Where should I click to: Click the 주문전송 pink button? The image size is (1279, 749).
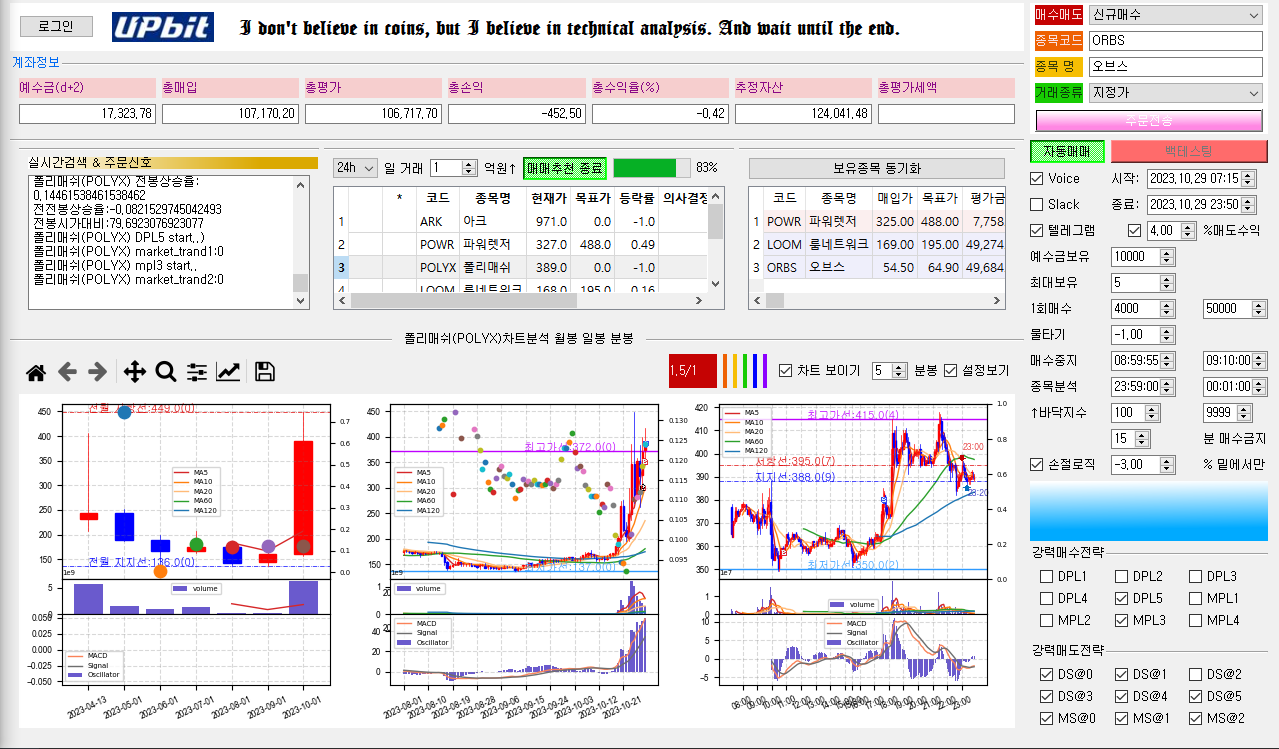1149,121
